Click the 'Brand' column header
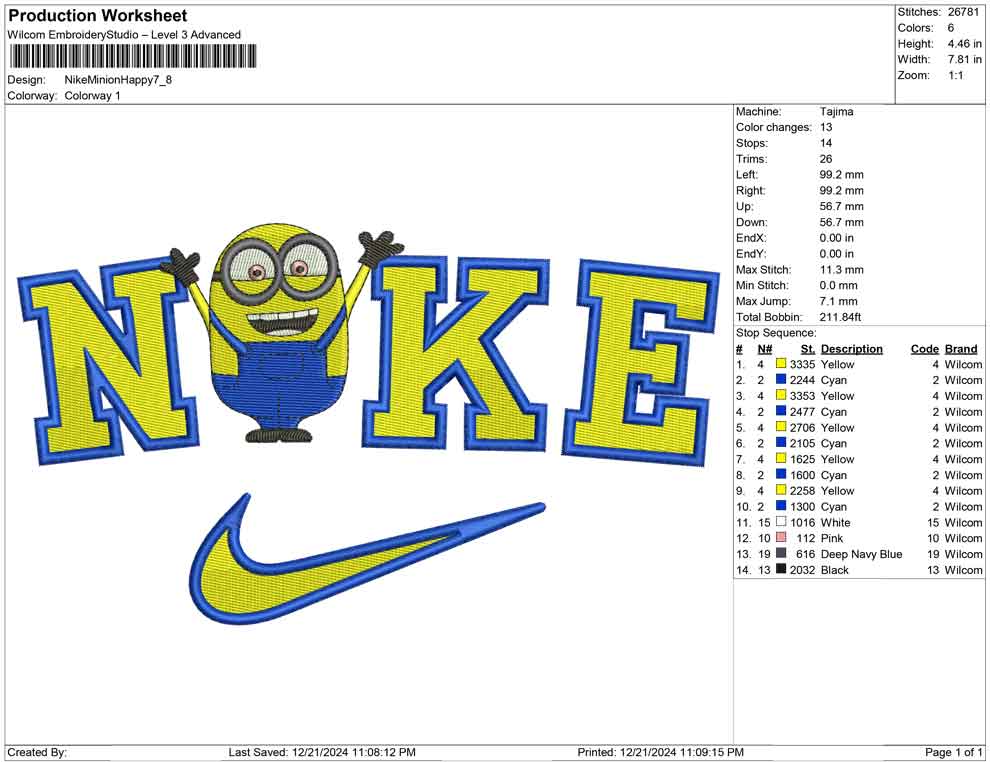Viewport: 990px width, 762px height. point(961,349)
